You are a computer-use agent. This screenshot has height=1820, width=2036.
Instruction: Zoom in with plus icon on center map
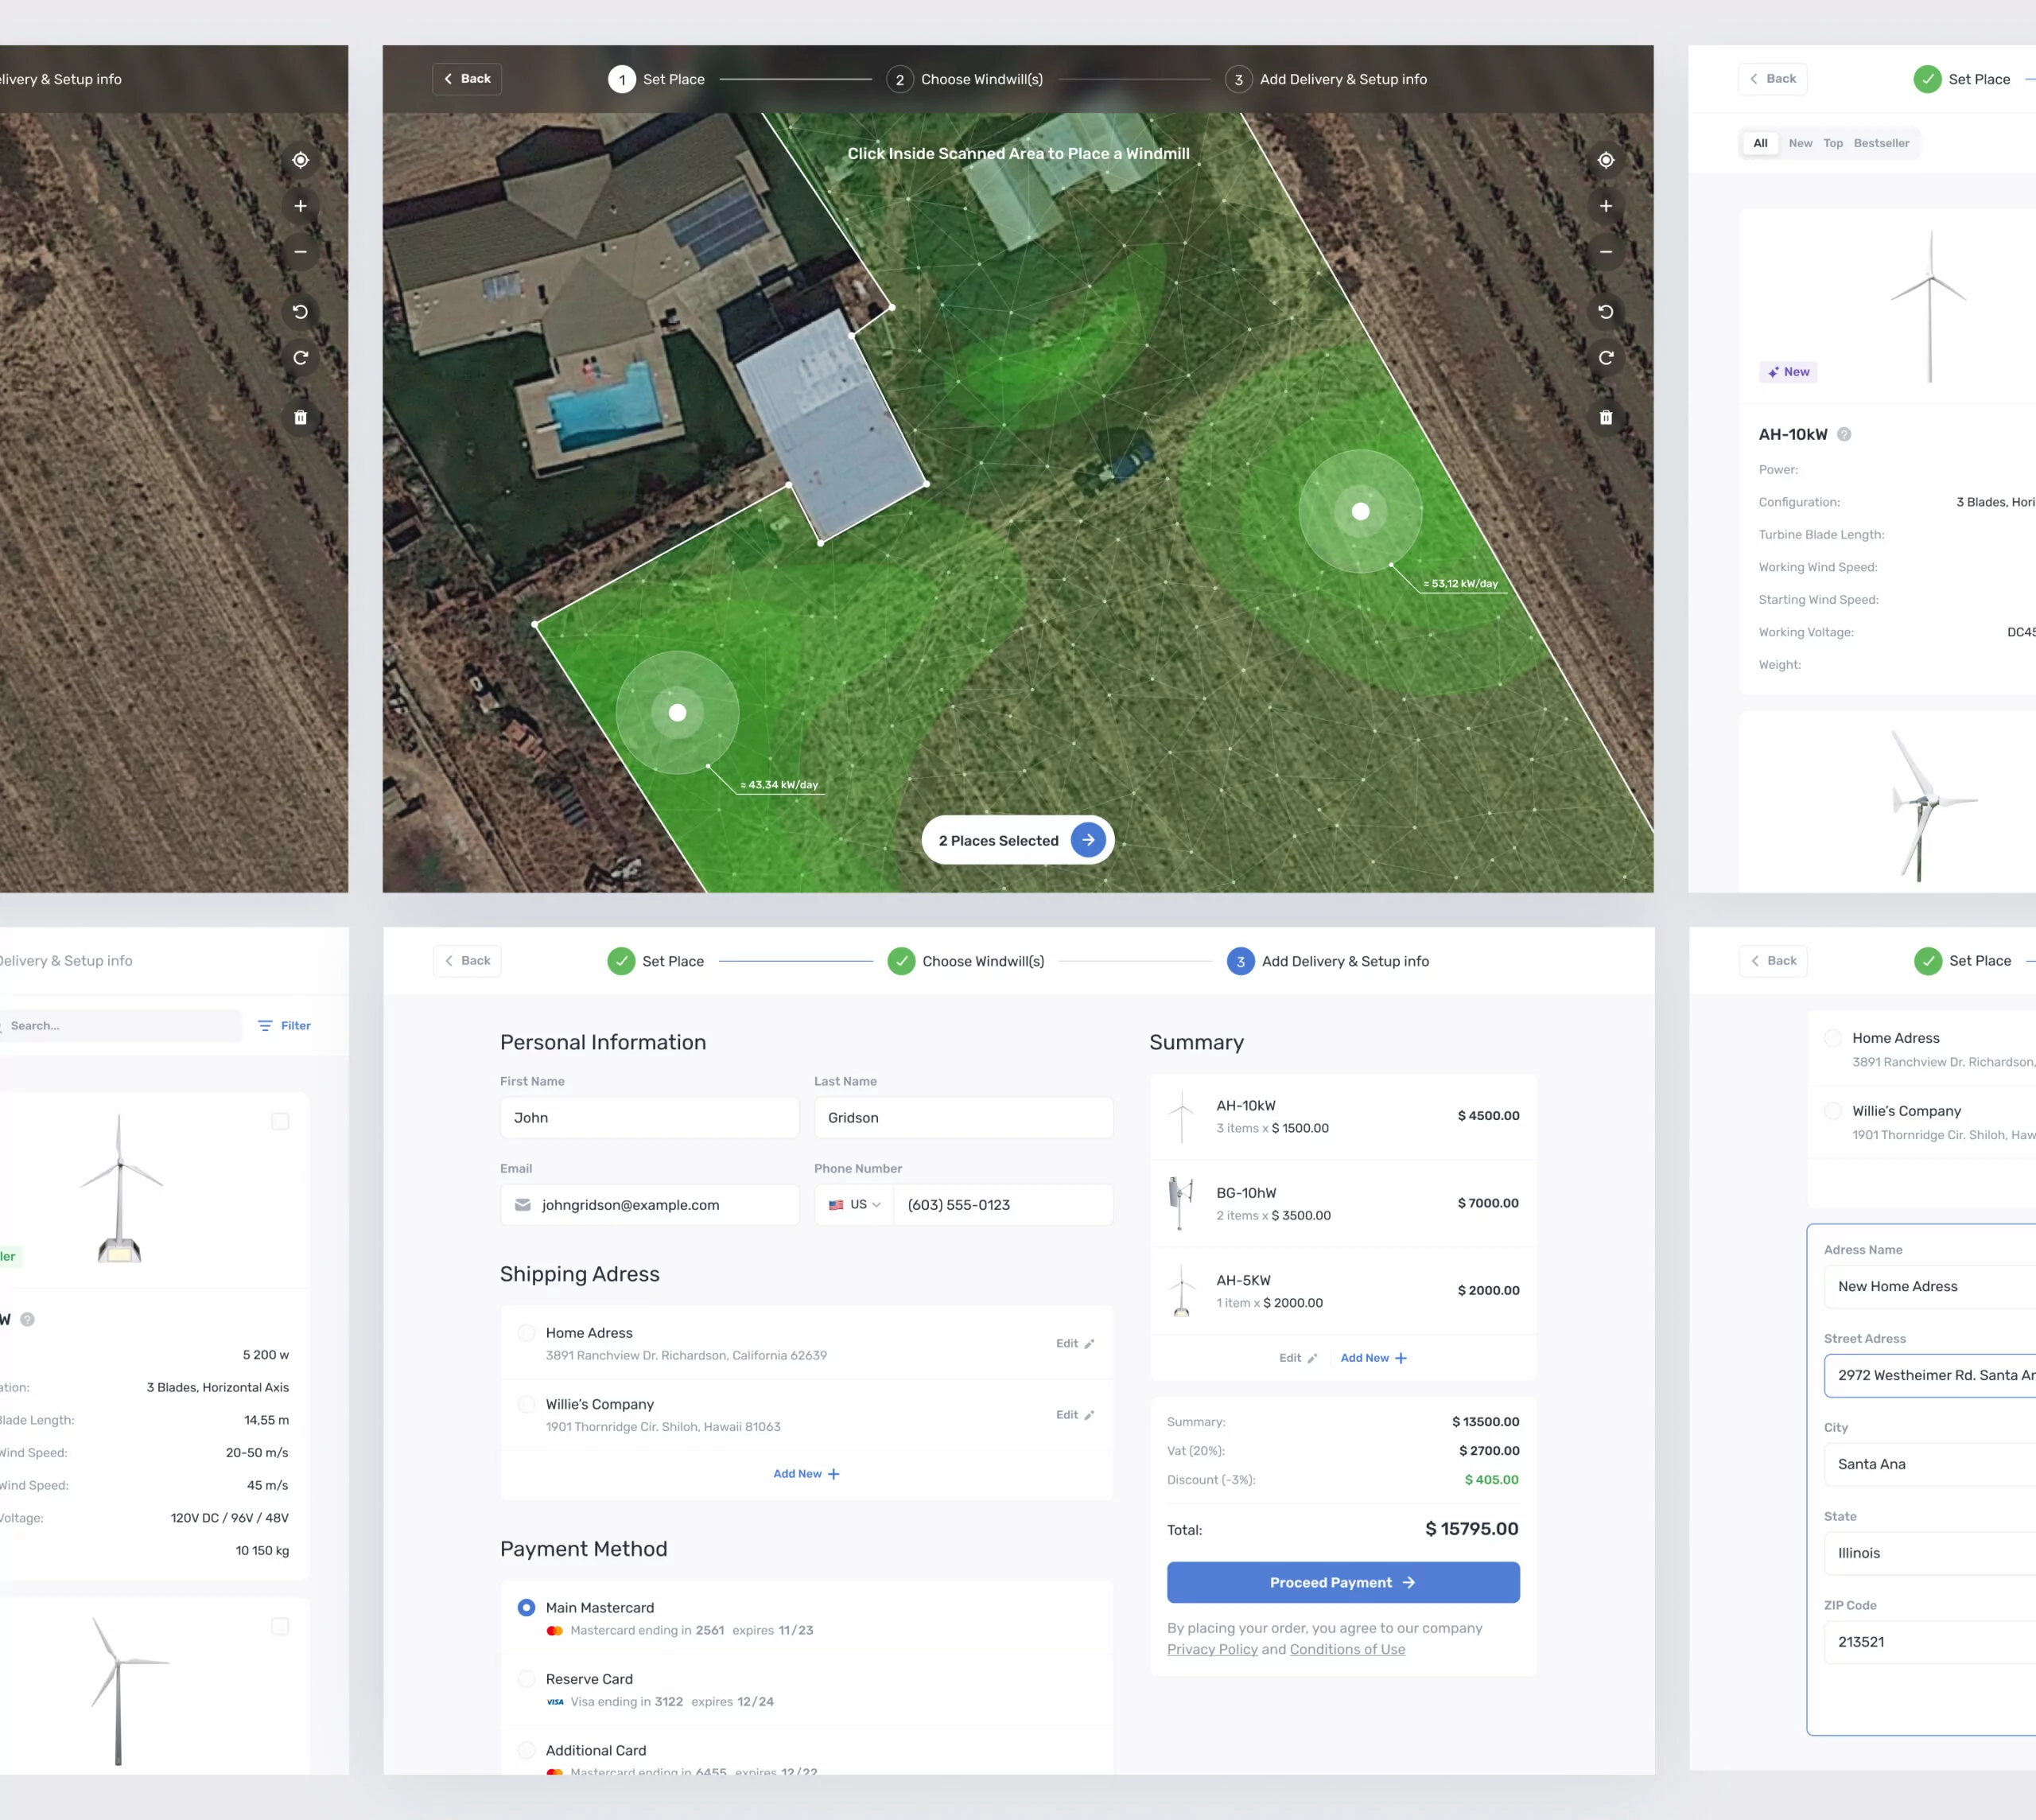(1605, 206)
